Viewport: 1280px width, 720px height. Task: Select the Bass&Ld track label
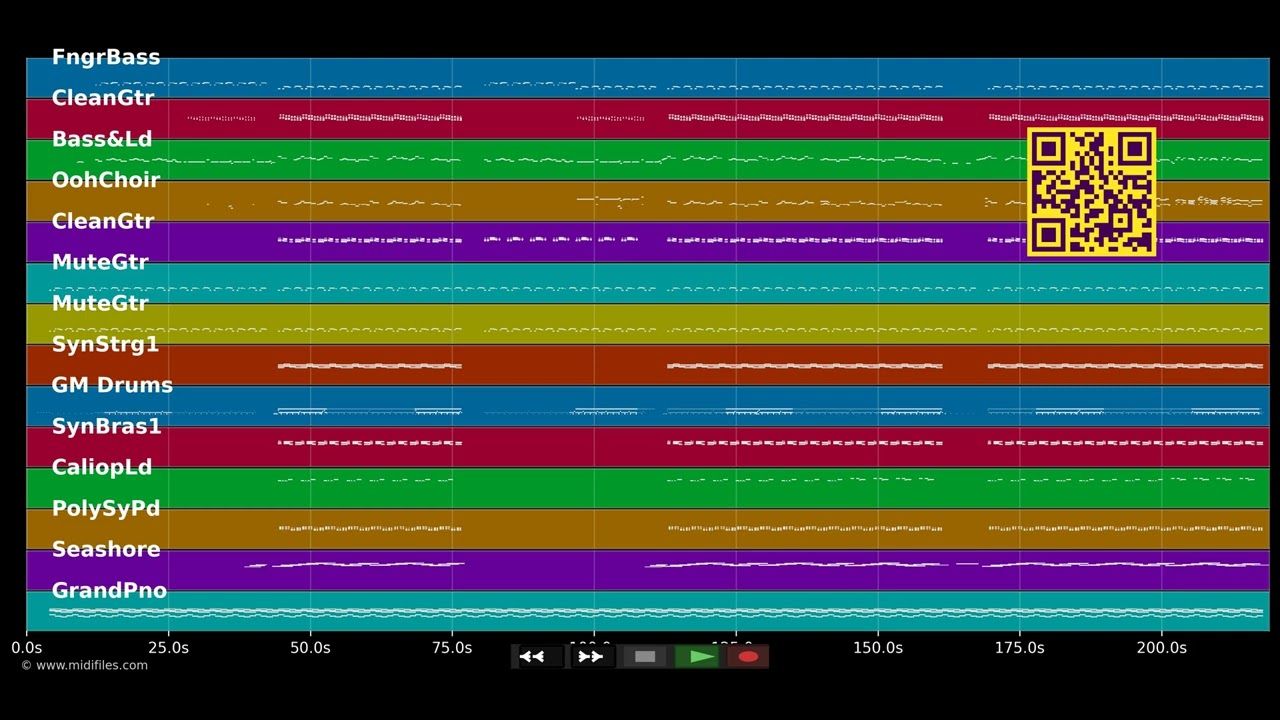pyautogui.click(x=102, y=139)
